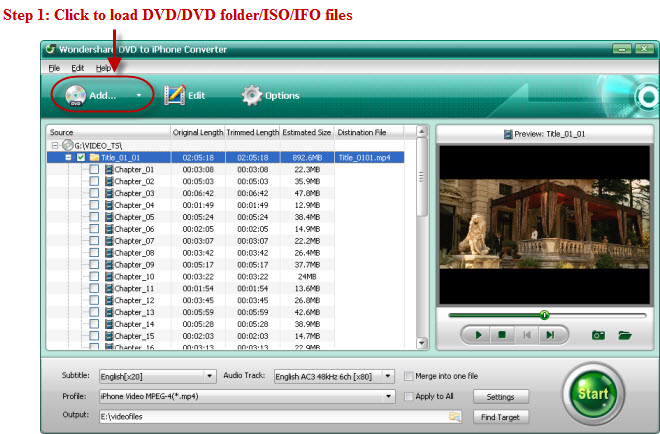
Task: Check the Chapter_08 checkbox
Action: click(x=94, y=253)
